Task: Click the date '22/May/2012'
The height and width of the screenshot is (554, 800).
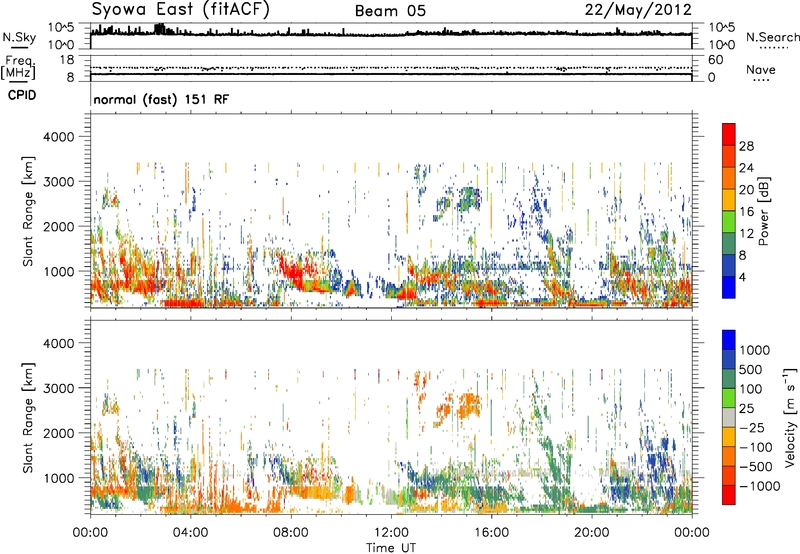Action: (638, 10)
